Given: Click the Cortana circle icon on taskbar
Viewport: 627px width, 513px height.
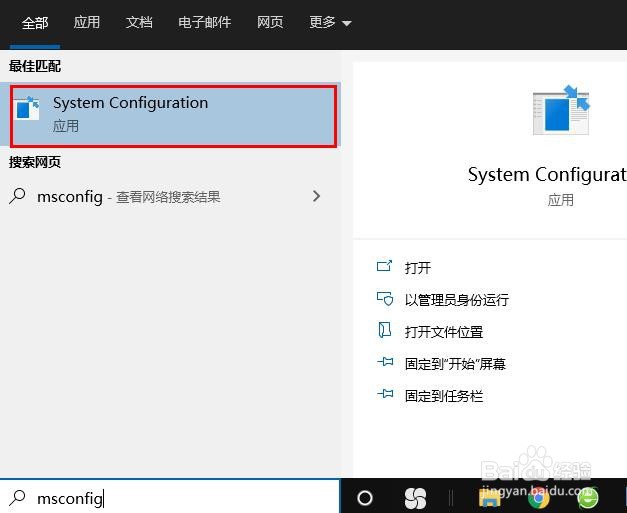Looking at the screenshot, I should (365, 498).
